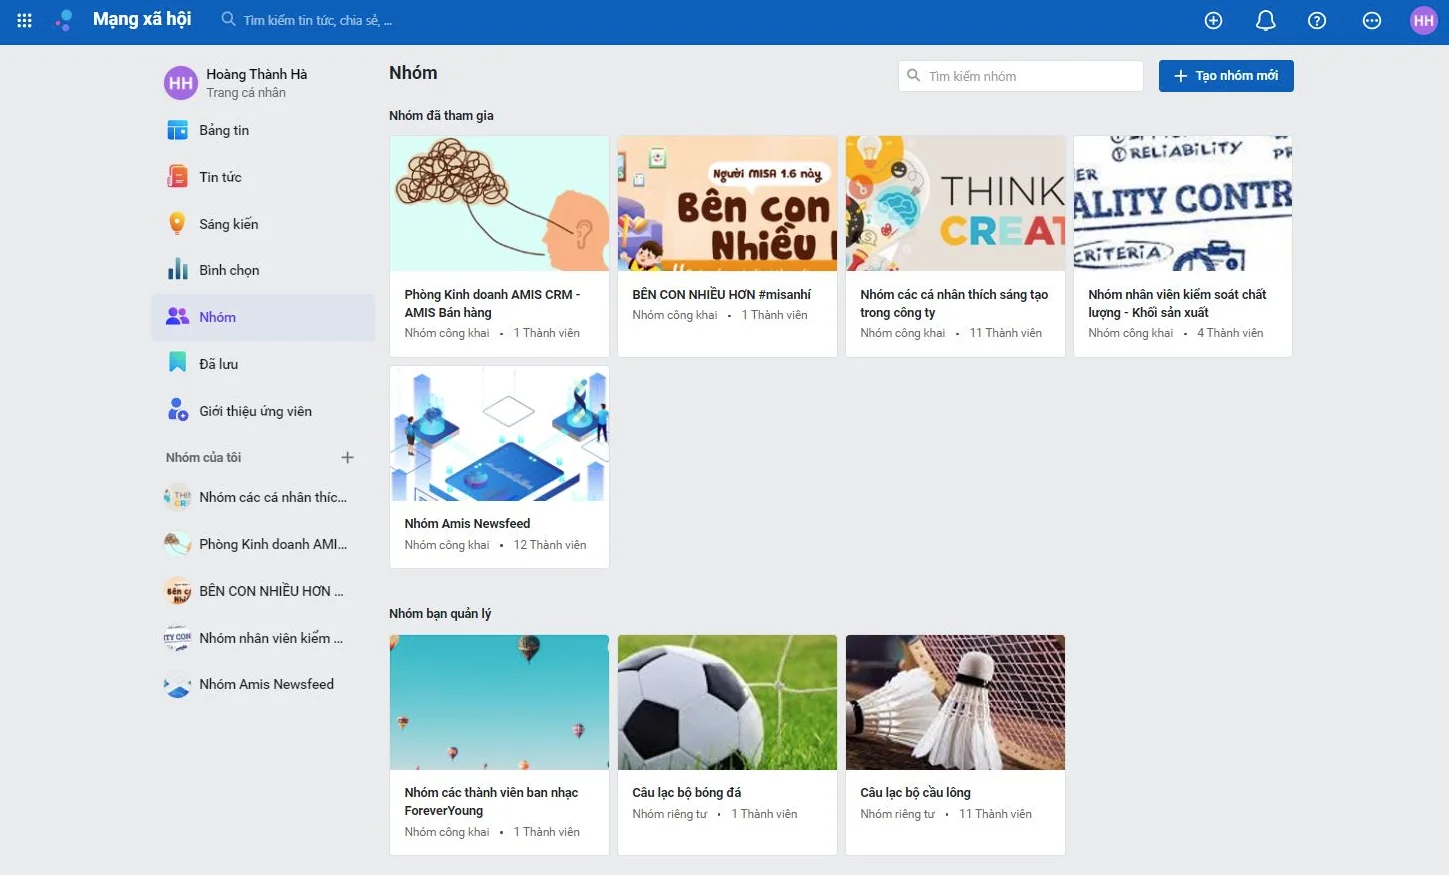Open Trang cá nhân link

246,93
